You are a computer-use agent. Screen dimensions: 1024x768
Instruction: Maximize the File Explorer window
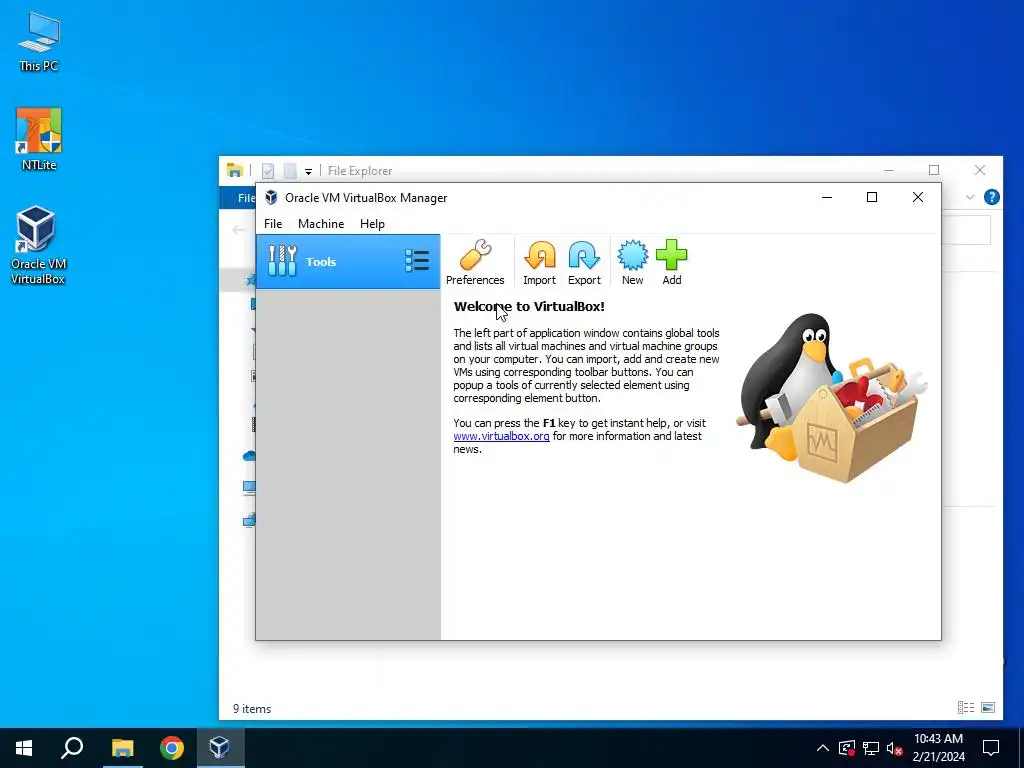(x=934, y=170)
